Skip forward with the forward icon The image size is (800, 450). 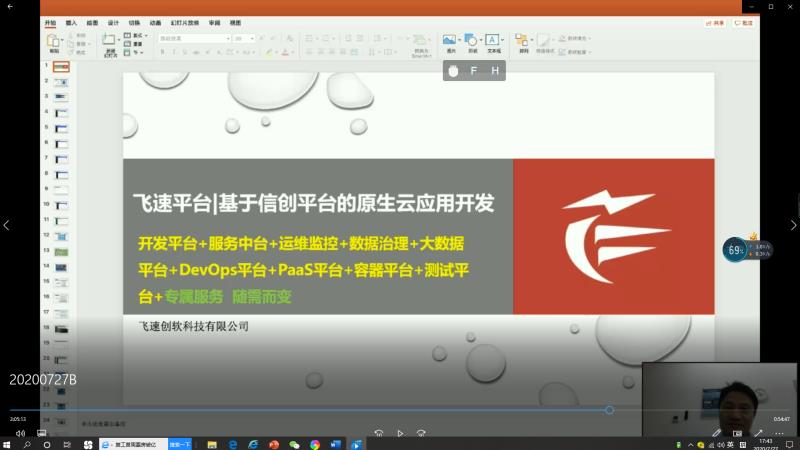[x=421, y=433]
